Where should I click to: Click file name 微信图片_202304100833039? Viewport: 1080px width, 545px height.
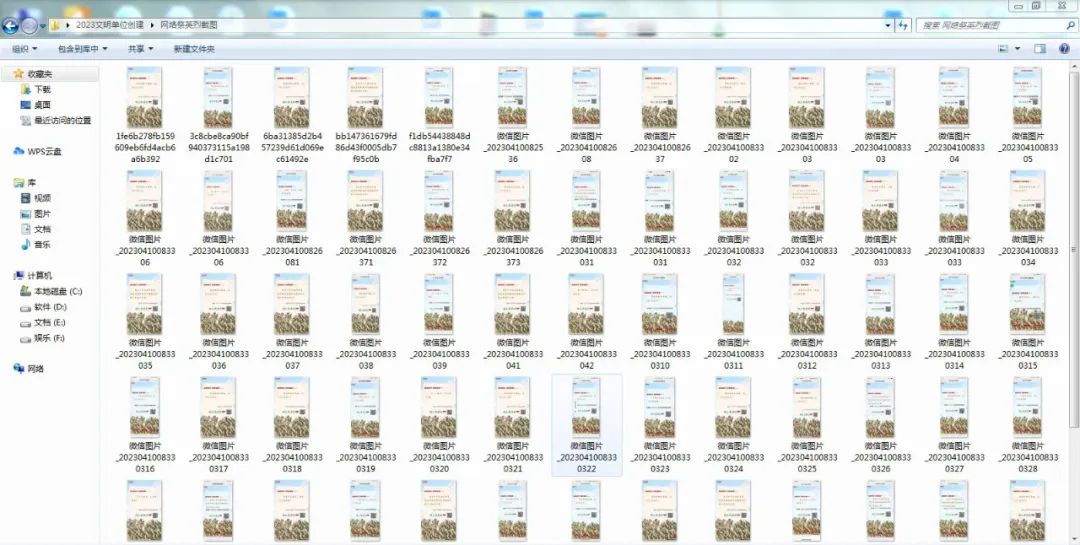[439, 354]
